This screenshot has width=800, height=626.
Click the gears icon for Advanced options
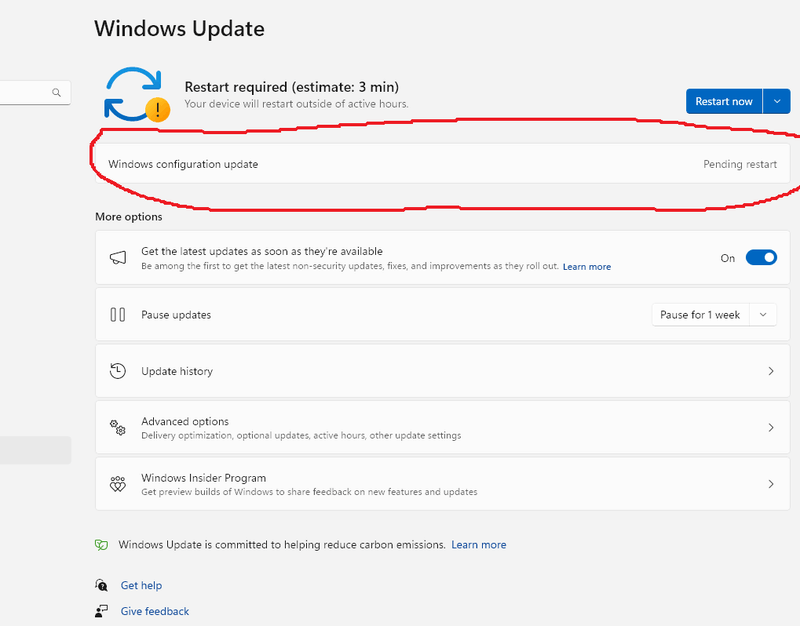(118, 428)
